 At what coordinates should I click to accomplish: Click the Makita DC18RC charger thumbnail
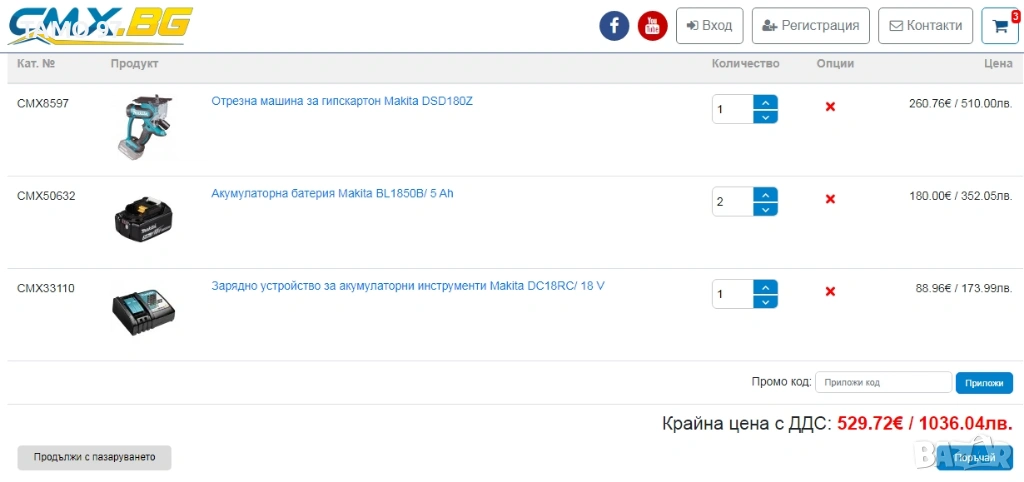(144, 314)
